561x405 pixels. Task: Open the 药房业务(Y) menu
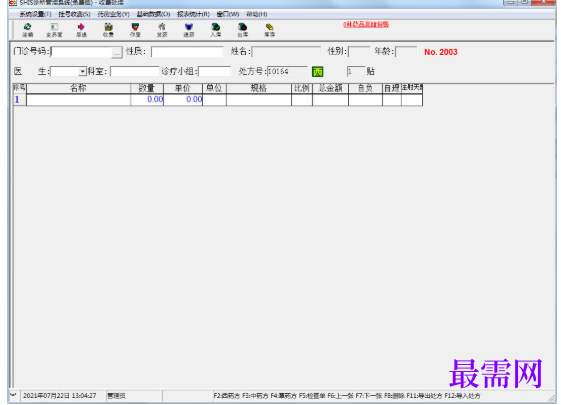coord(113,14)
